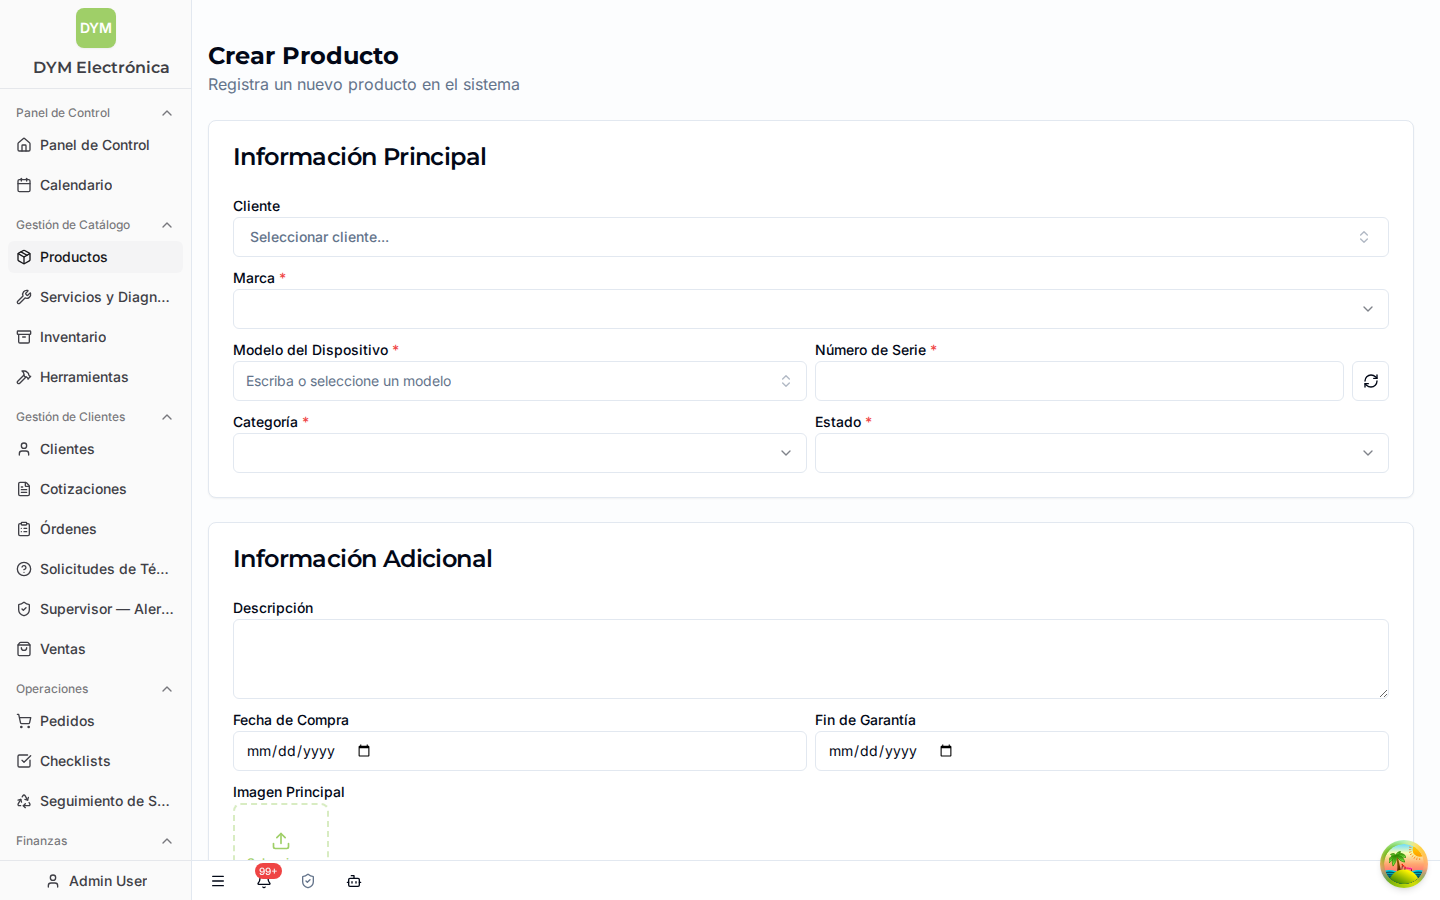Open the Seleccionar cliente combo box
Image resolution: width=1440 pixels, height=900 pixels.
click(x=811, y=237)
